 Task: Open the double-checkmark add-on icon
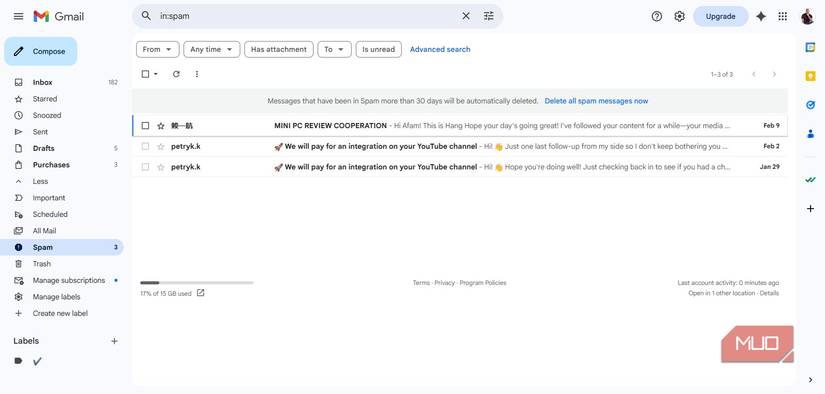(x=810, y=180)
